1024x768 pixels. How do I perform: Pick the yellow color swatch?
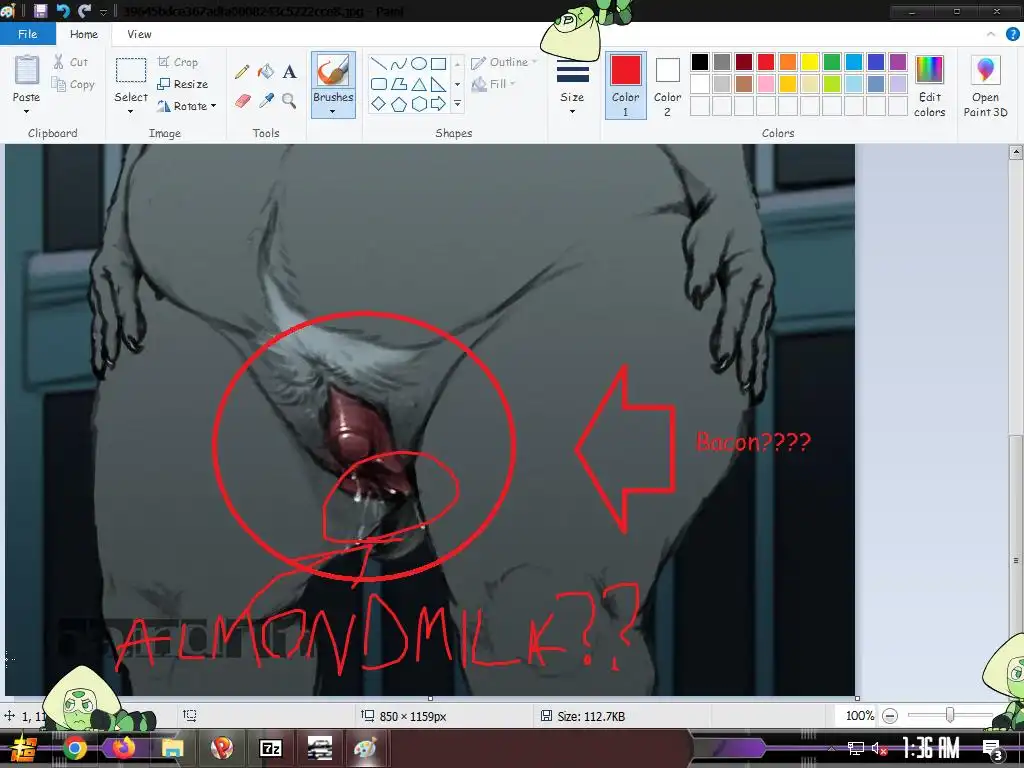[x=810, y=62]
